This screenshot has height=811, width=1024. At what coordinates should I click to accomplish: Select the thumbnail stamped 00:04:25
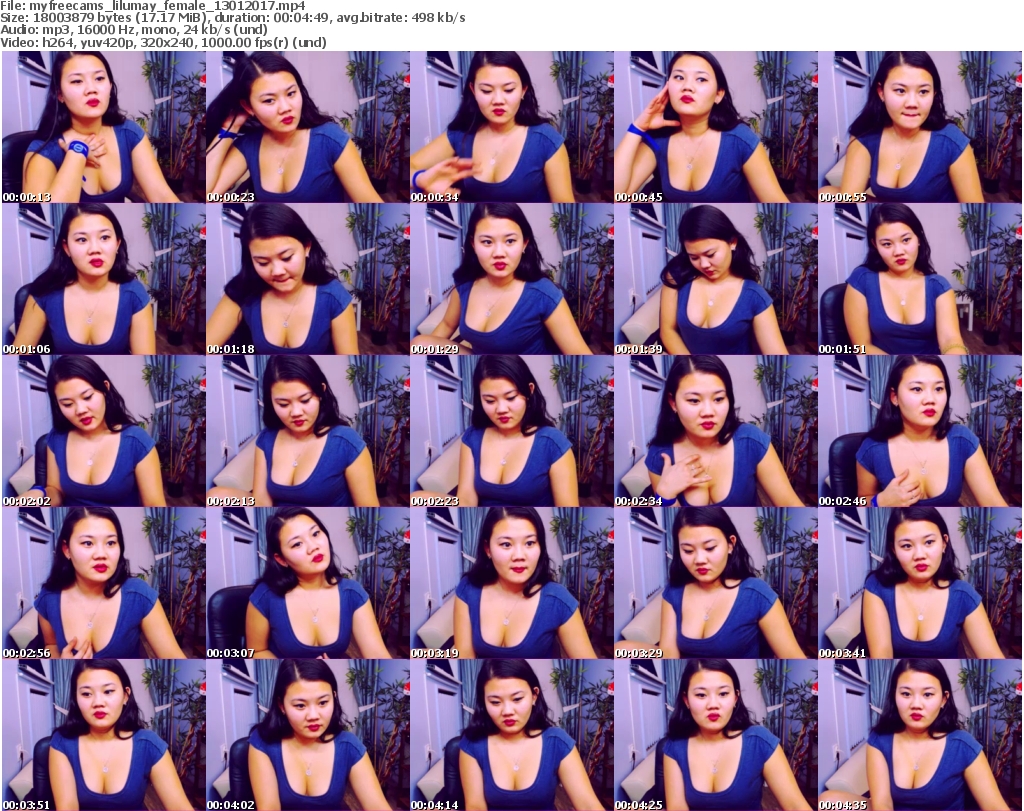[715, 735]
